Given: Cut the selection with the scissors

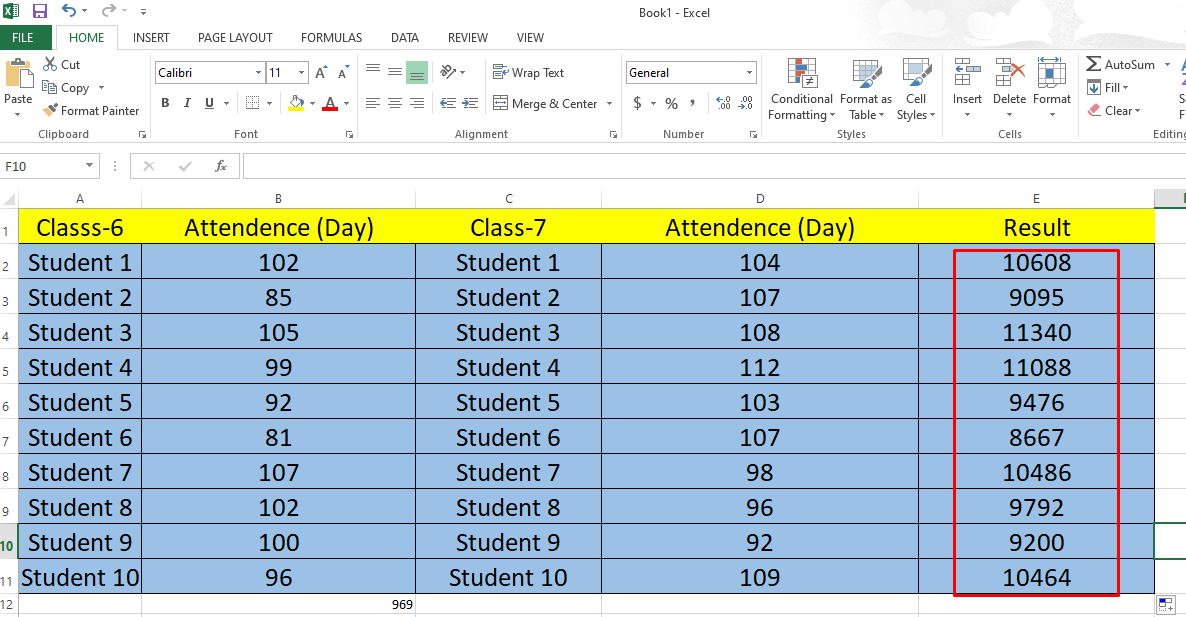Looking at the screenshot, I should [62, 65].
